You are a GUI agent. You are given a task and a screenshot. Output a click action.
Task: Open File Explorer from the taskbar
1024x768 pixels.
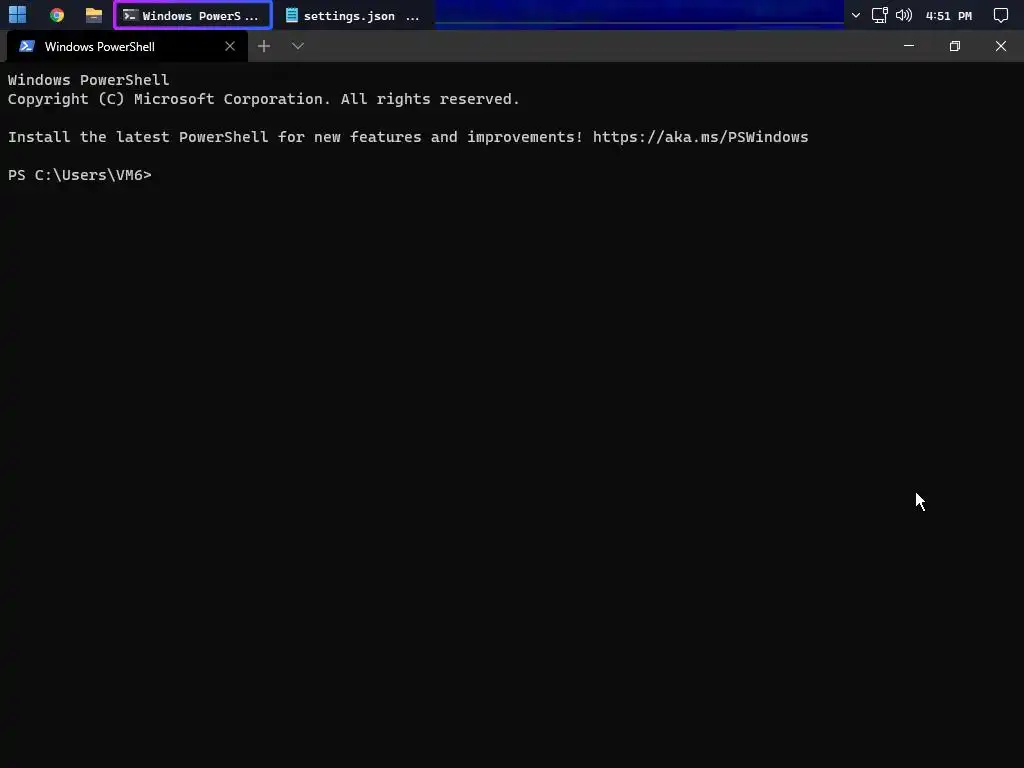[x=94, y=15]
